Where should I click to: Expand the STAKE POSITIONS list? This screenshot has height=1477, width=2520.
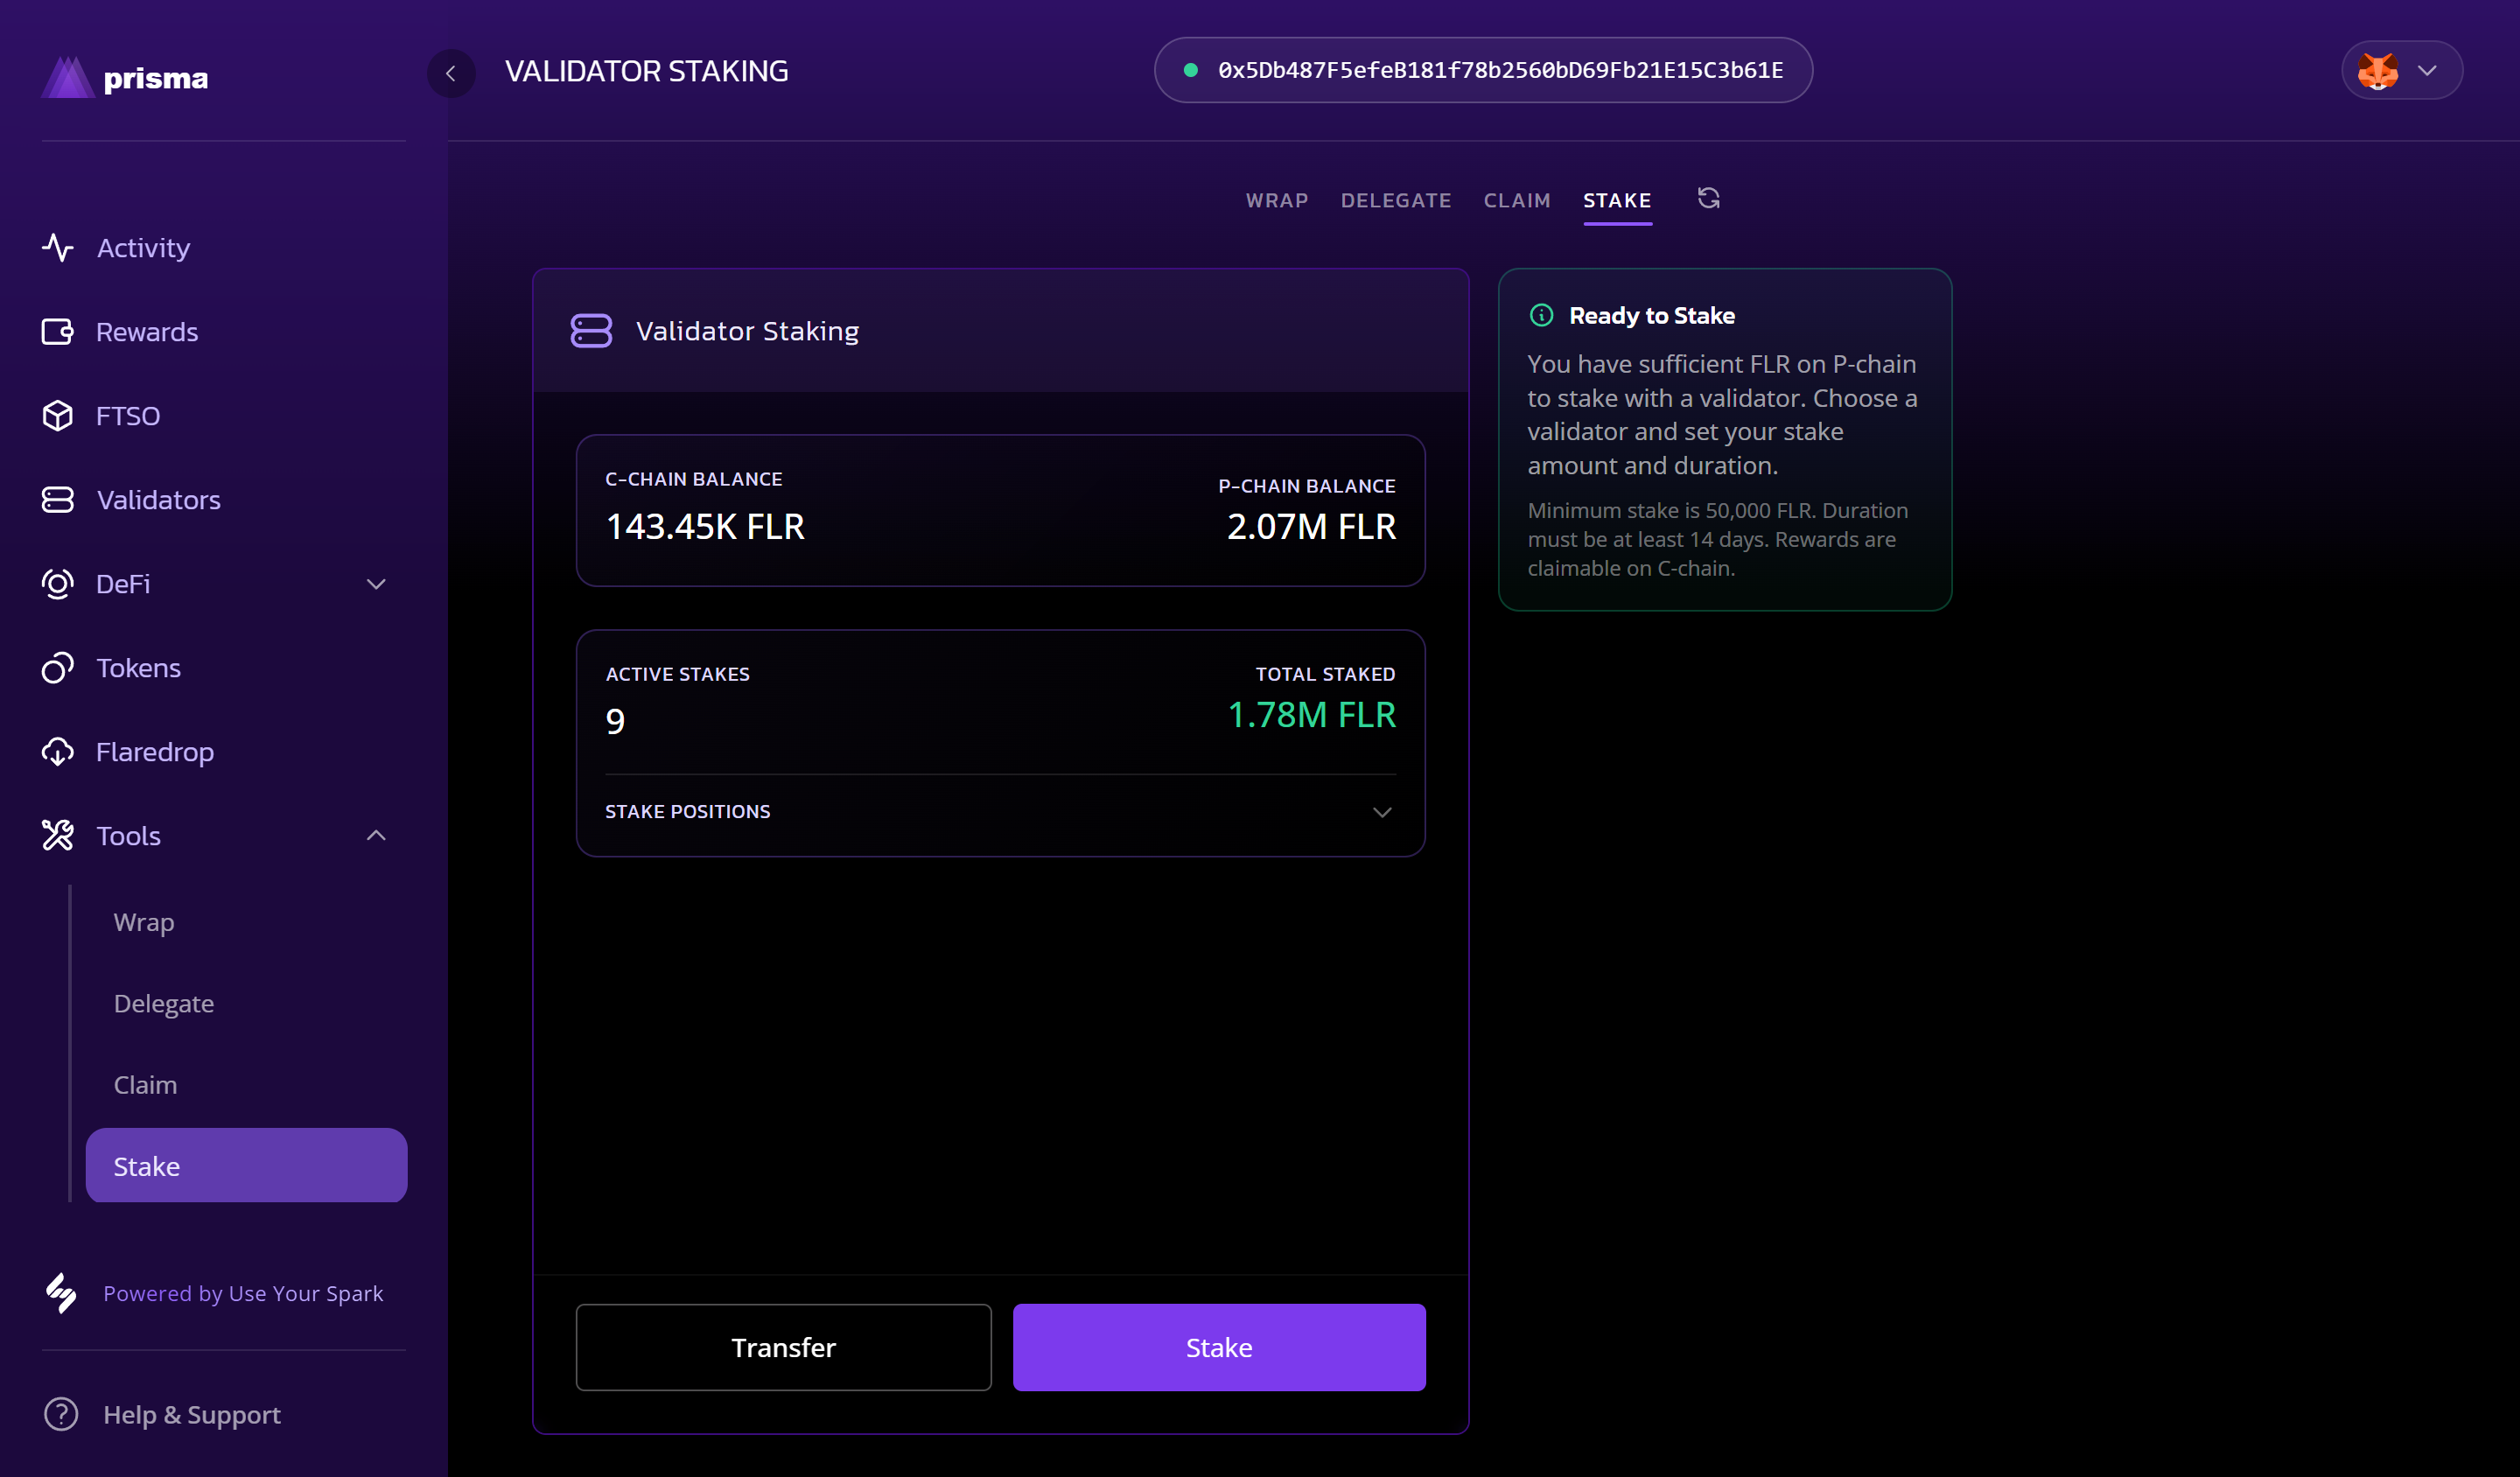pos(1382,812)
